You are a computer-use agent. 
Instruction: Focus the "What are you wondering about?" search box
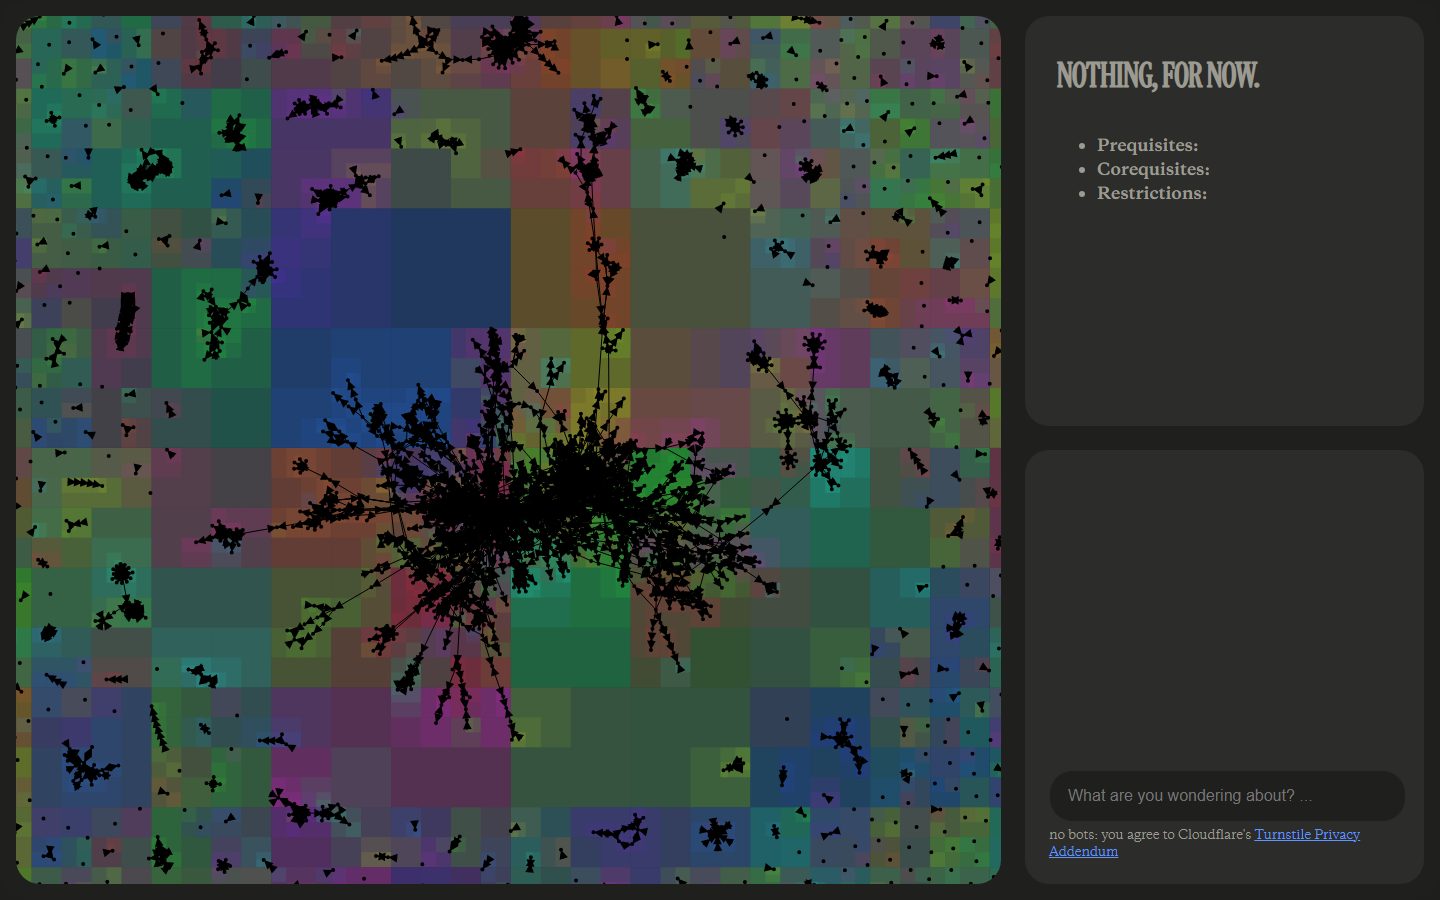[x=1227, y=796]
